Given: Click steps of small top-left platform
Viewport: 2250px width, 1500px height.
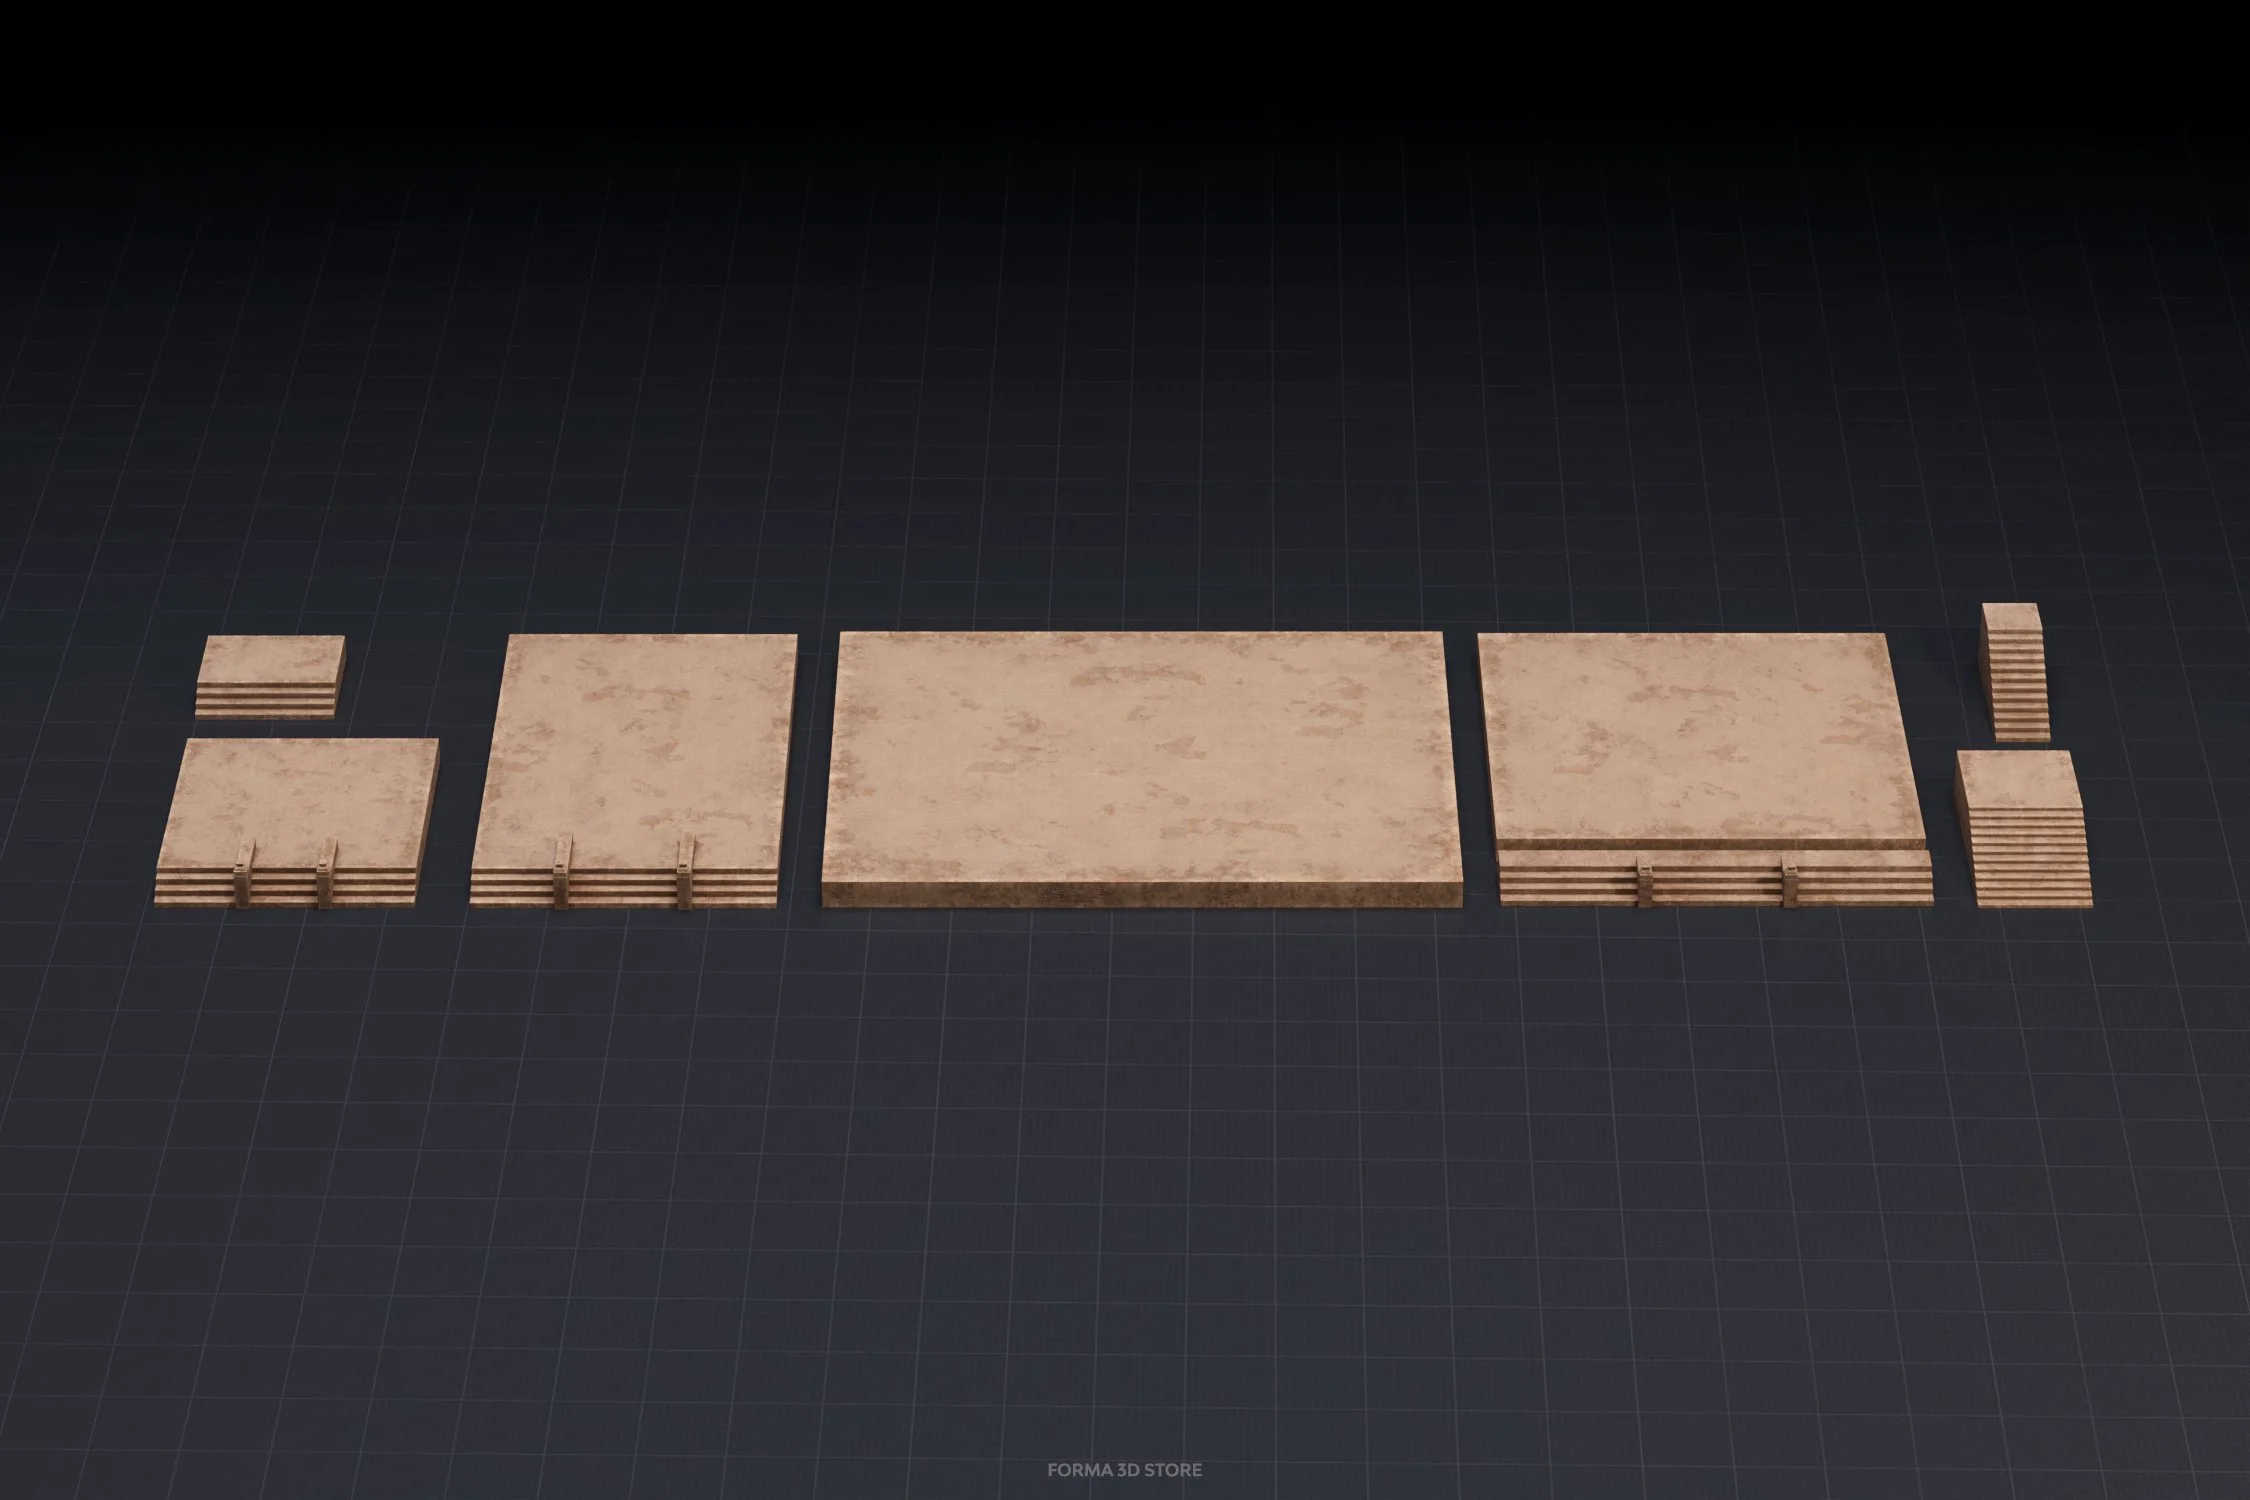Looking at the screenshot, I should click(x=265, y=700).
